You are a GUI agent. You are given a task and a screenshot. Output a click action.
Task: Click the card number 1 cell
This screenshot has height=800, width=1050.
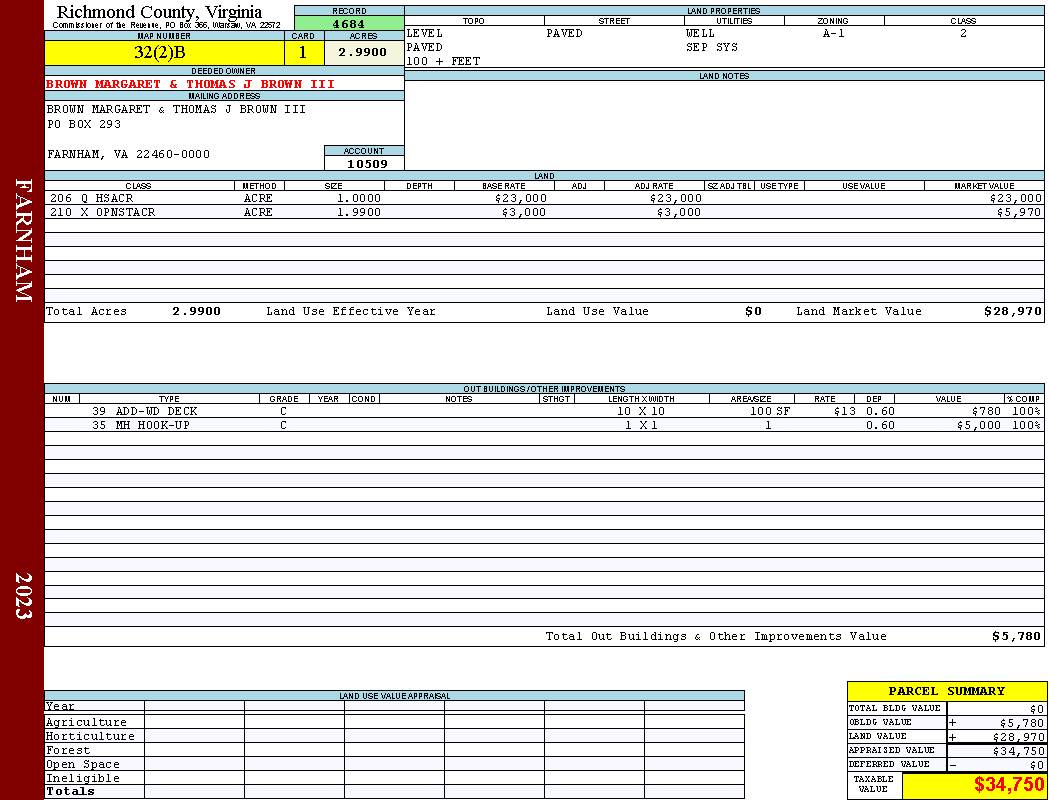pyautogui.click(x=303, y=52)
